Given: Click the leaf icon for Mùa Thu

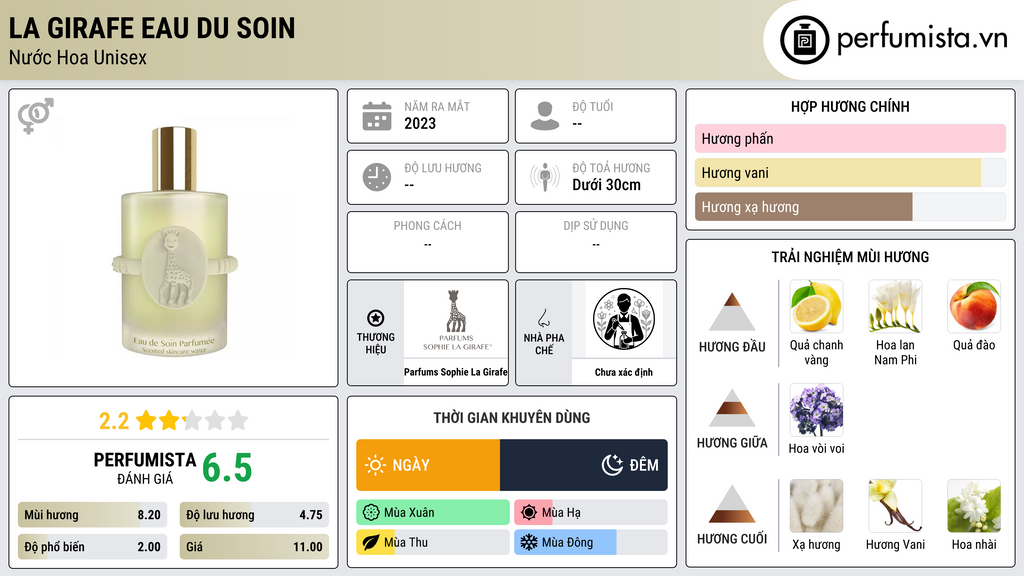Looking at the screenshot, I should [x=371, y=542].
